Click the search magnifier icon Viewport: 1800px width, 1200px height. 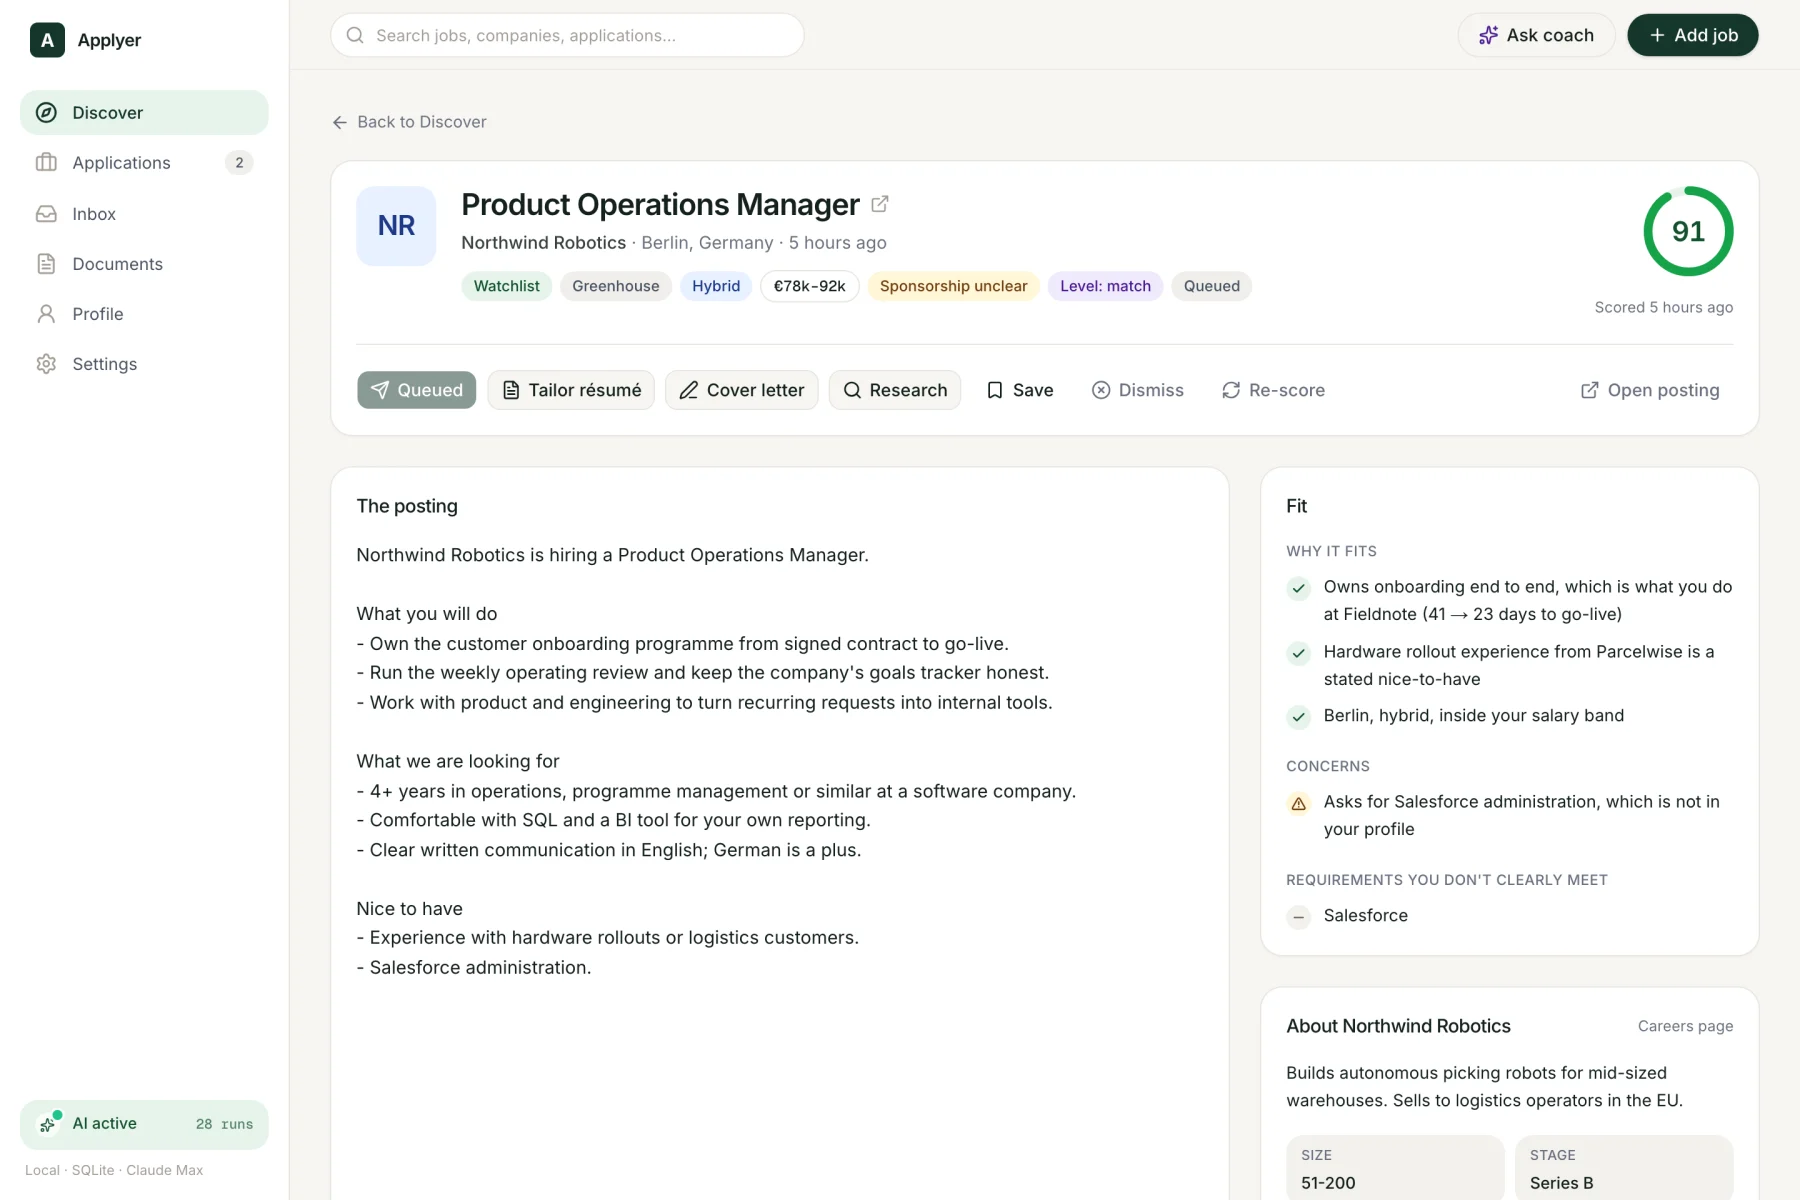coord(355,35)
